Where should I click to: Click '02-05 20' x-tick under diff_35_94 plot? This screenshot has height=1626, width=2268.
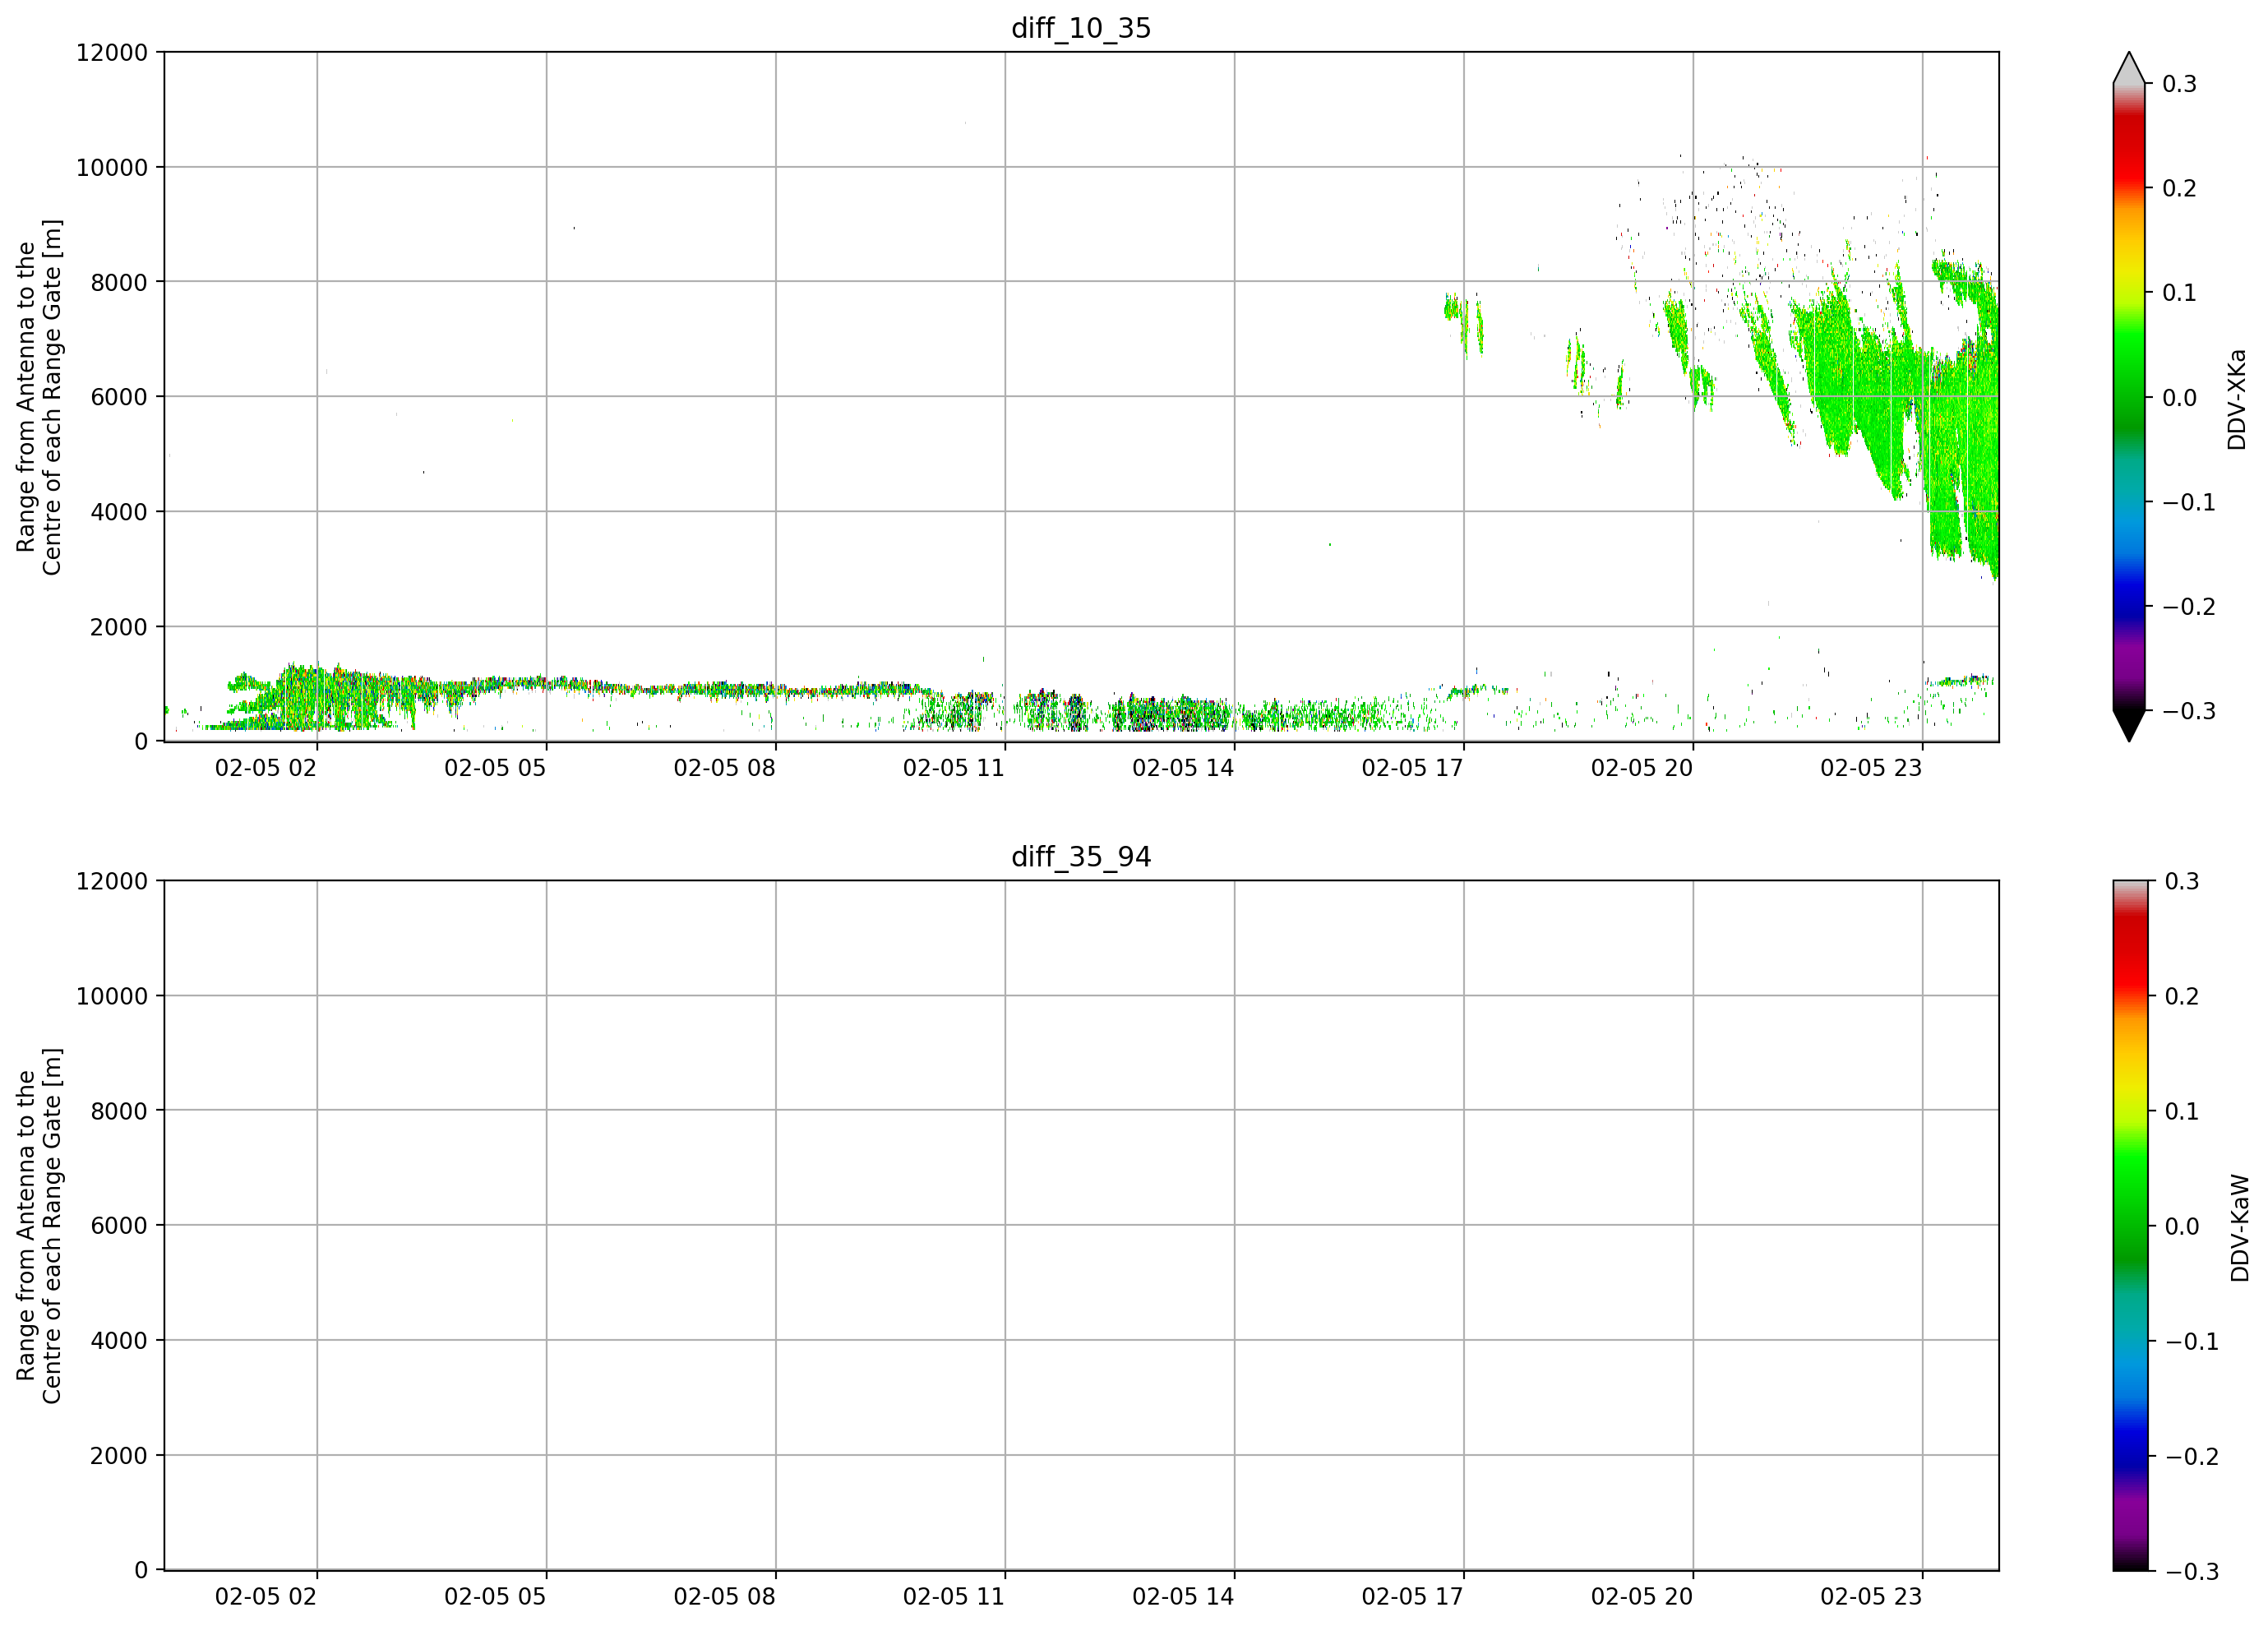coord(1642,1597)
